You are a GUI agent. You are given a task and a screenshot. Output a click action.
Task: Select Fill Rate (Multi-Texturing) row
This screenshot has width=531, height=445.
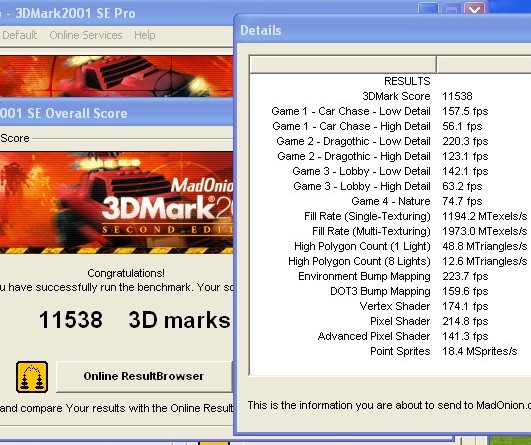(371, 231)
